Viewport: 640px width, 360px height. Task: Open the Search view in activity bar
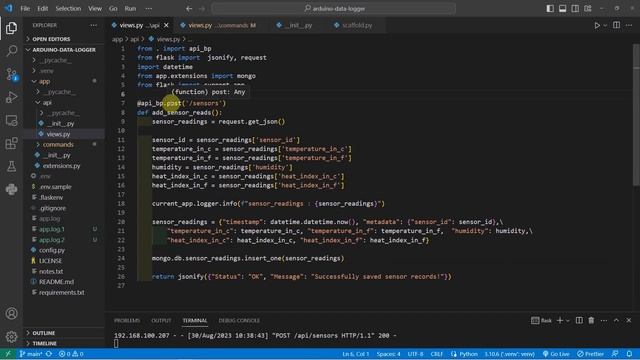11,51
